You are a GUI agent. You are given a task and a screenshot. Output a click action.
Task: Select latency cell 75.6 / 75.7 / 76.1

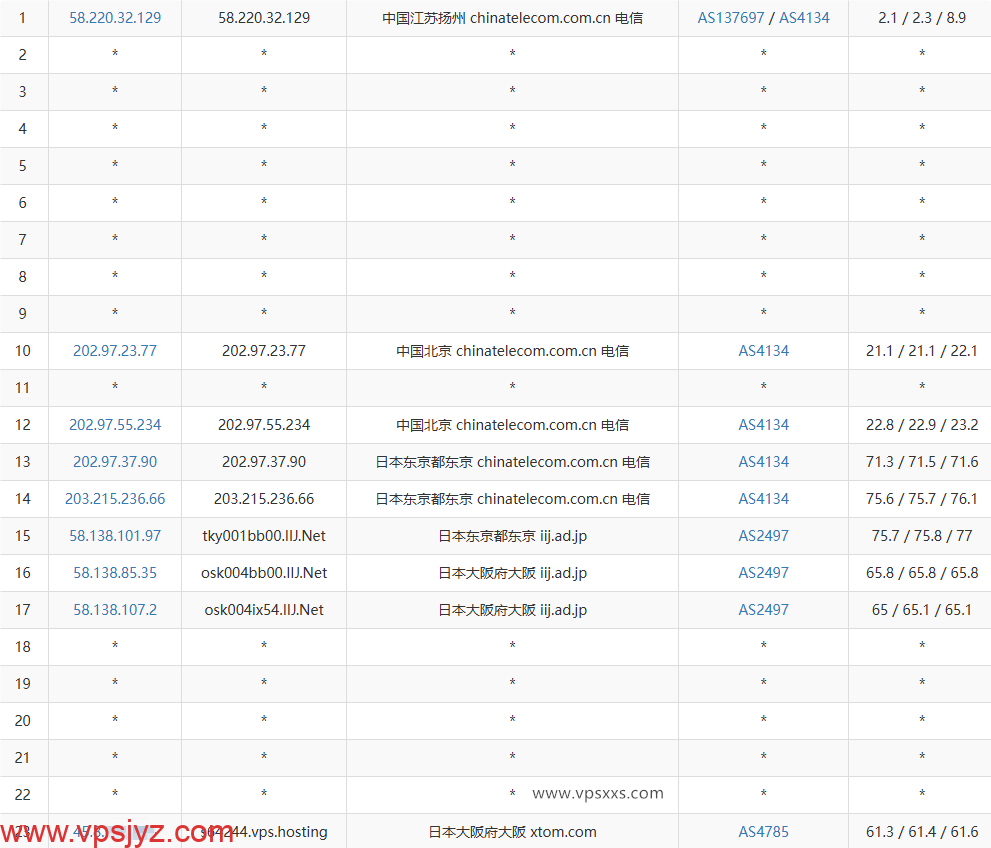[921, 499]
